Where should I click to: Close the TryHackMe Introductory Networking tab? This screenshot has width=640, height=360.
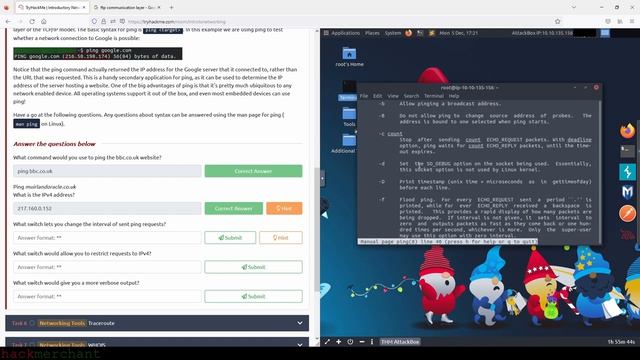[84, 7]
